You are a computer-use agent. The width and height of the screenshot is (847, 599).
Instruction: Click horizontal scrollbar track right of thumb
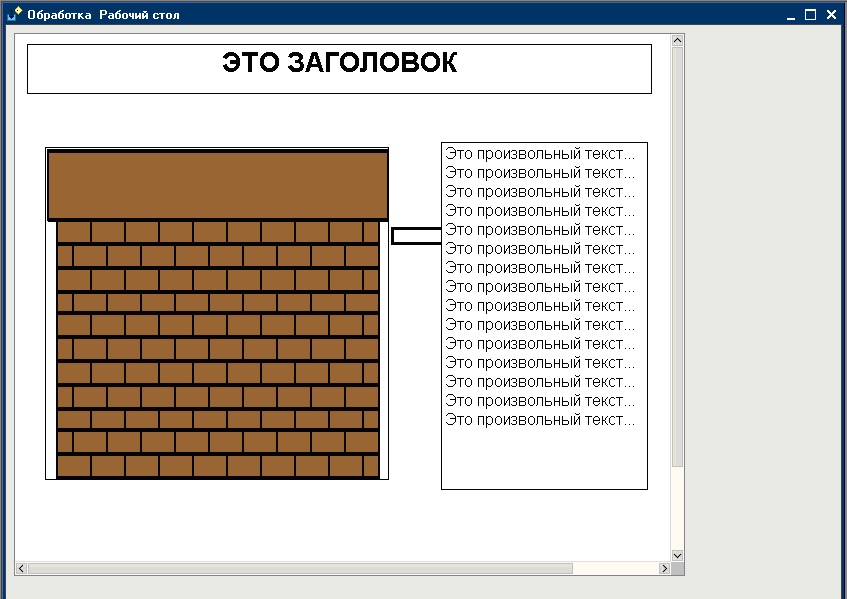615,568
